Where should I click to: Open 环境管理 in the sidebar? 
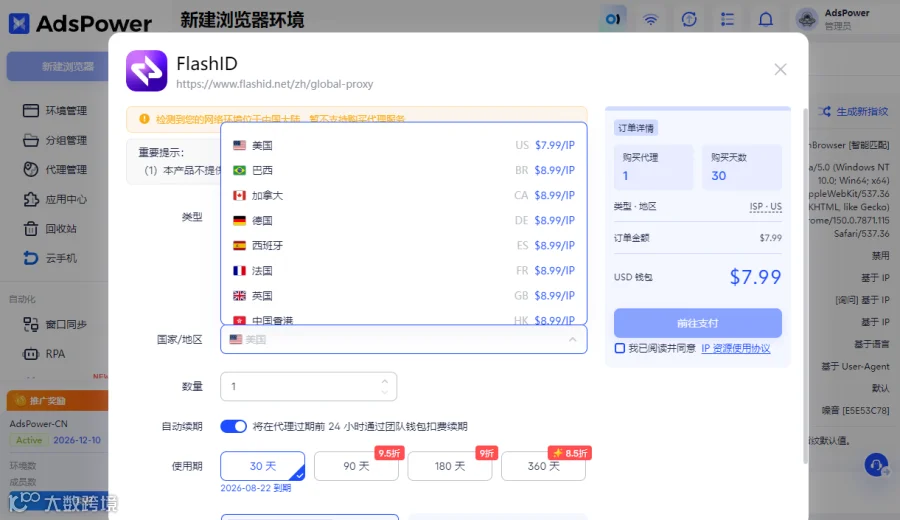pyautogui.click(x=55, y=110)
